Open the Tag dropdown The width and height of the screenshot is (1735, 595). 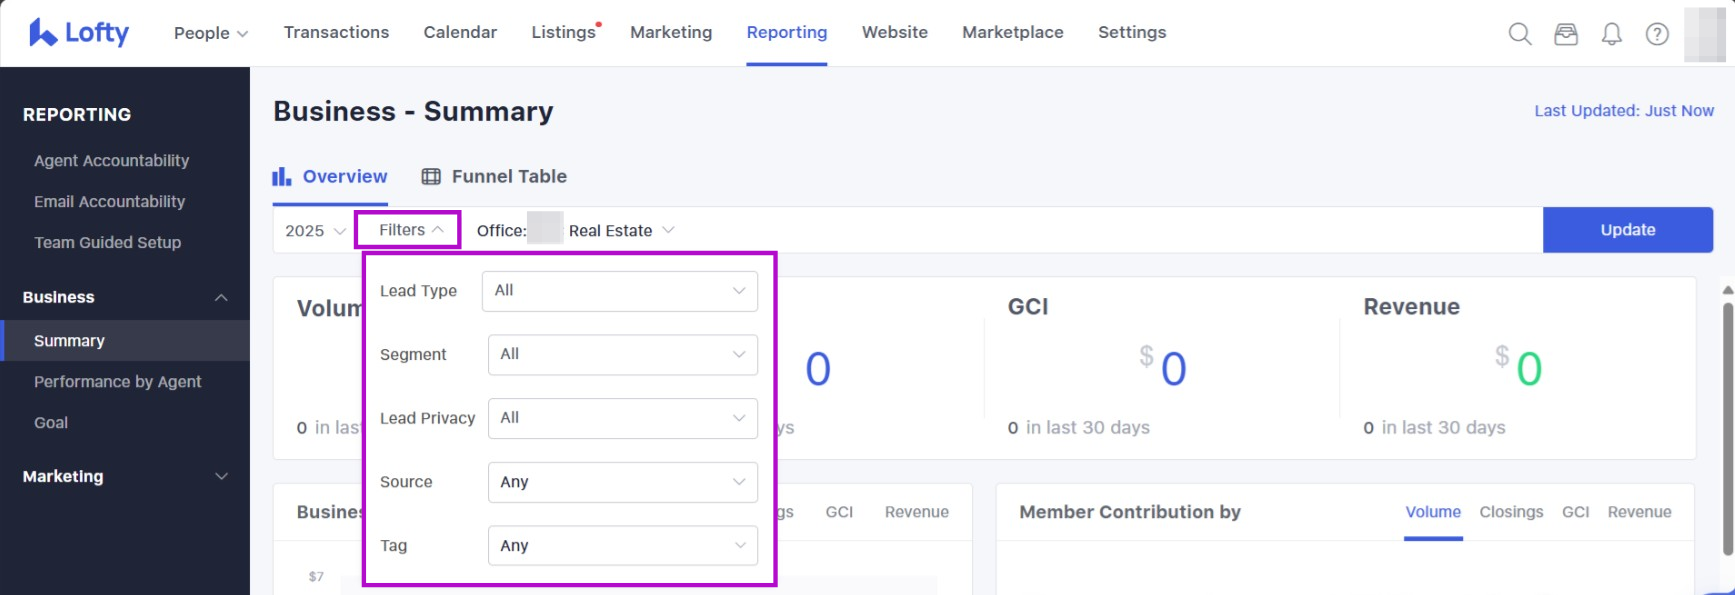[x=622, y=546]
